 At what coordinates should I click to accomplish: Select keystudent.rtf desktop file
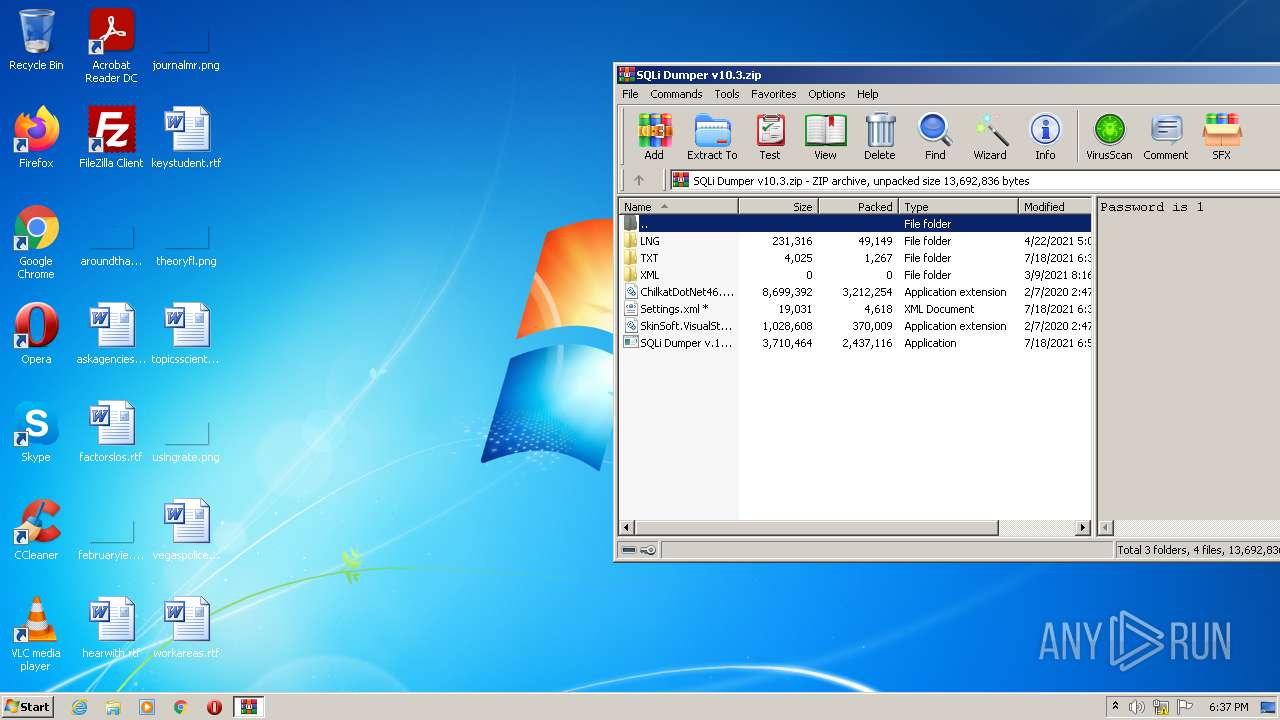pos(186,138)
